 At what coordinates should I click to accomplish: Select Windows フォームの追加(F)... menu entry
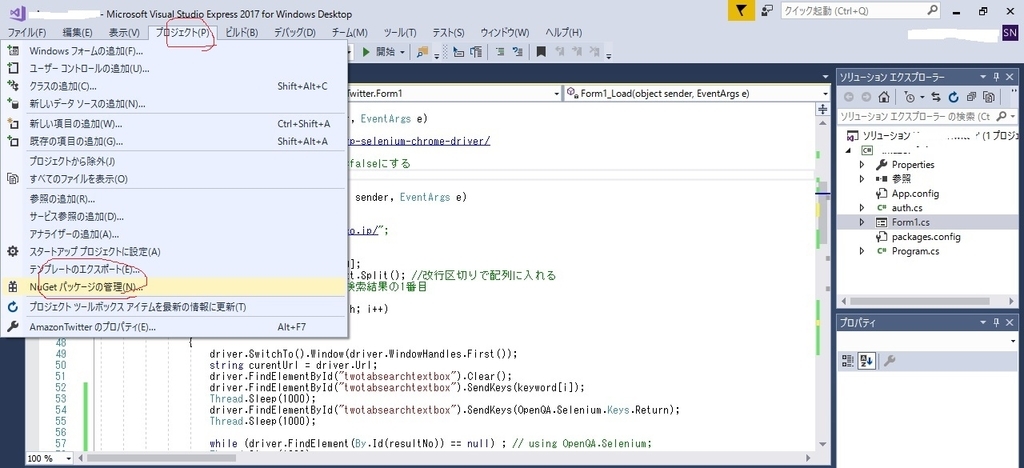173,51
